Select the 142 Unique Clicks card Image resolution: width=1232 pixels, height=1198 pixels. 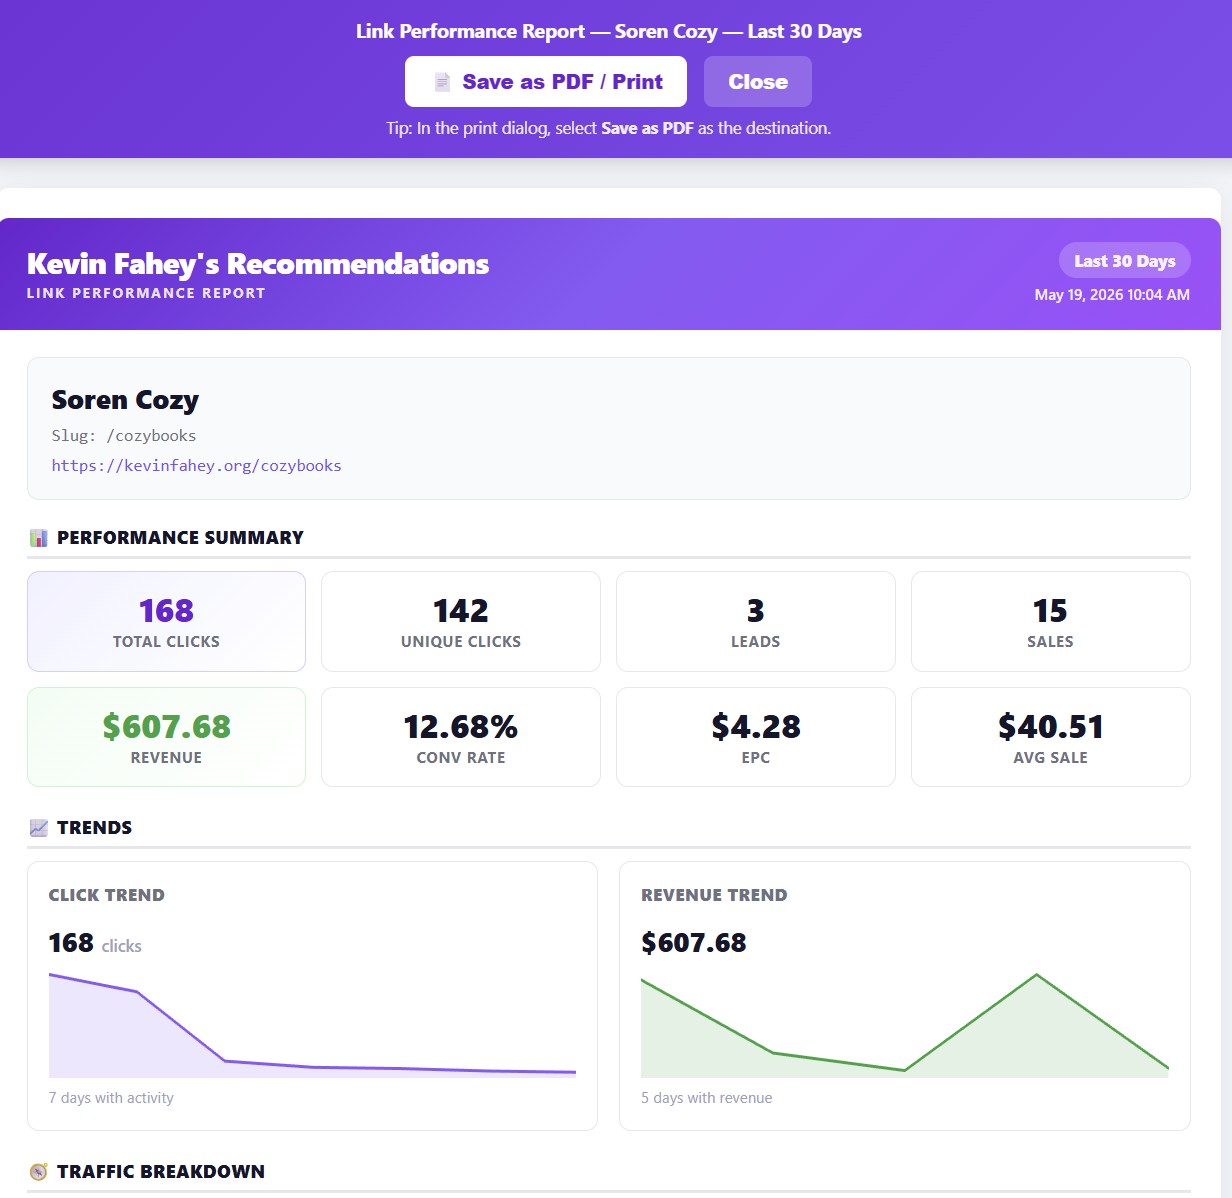[461, 621]
